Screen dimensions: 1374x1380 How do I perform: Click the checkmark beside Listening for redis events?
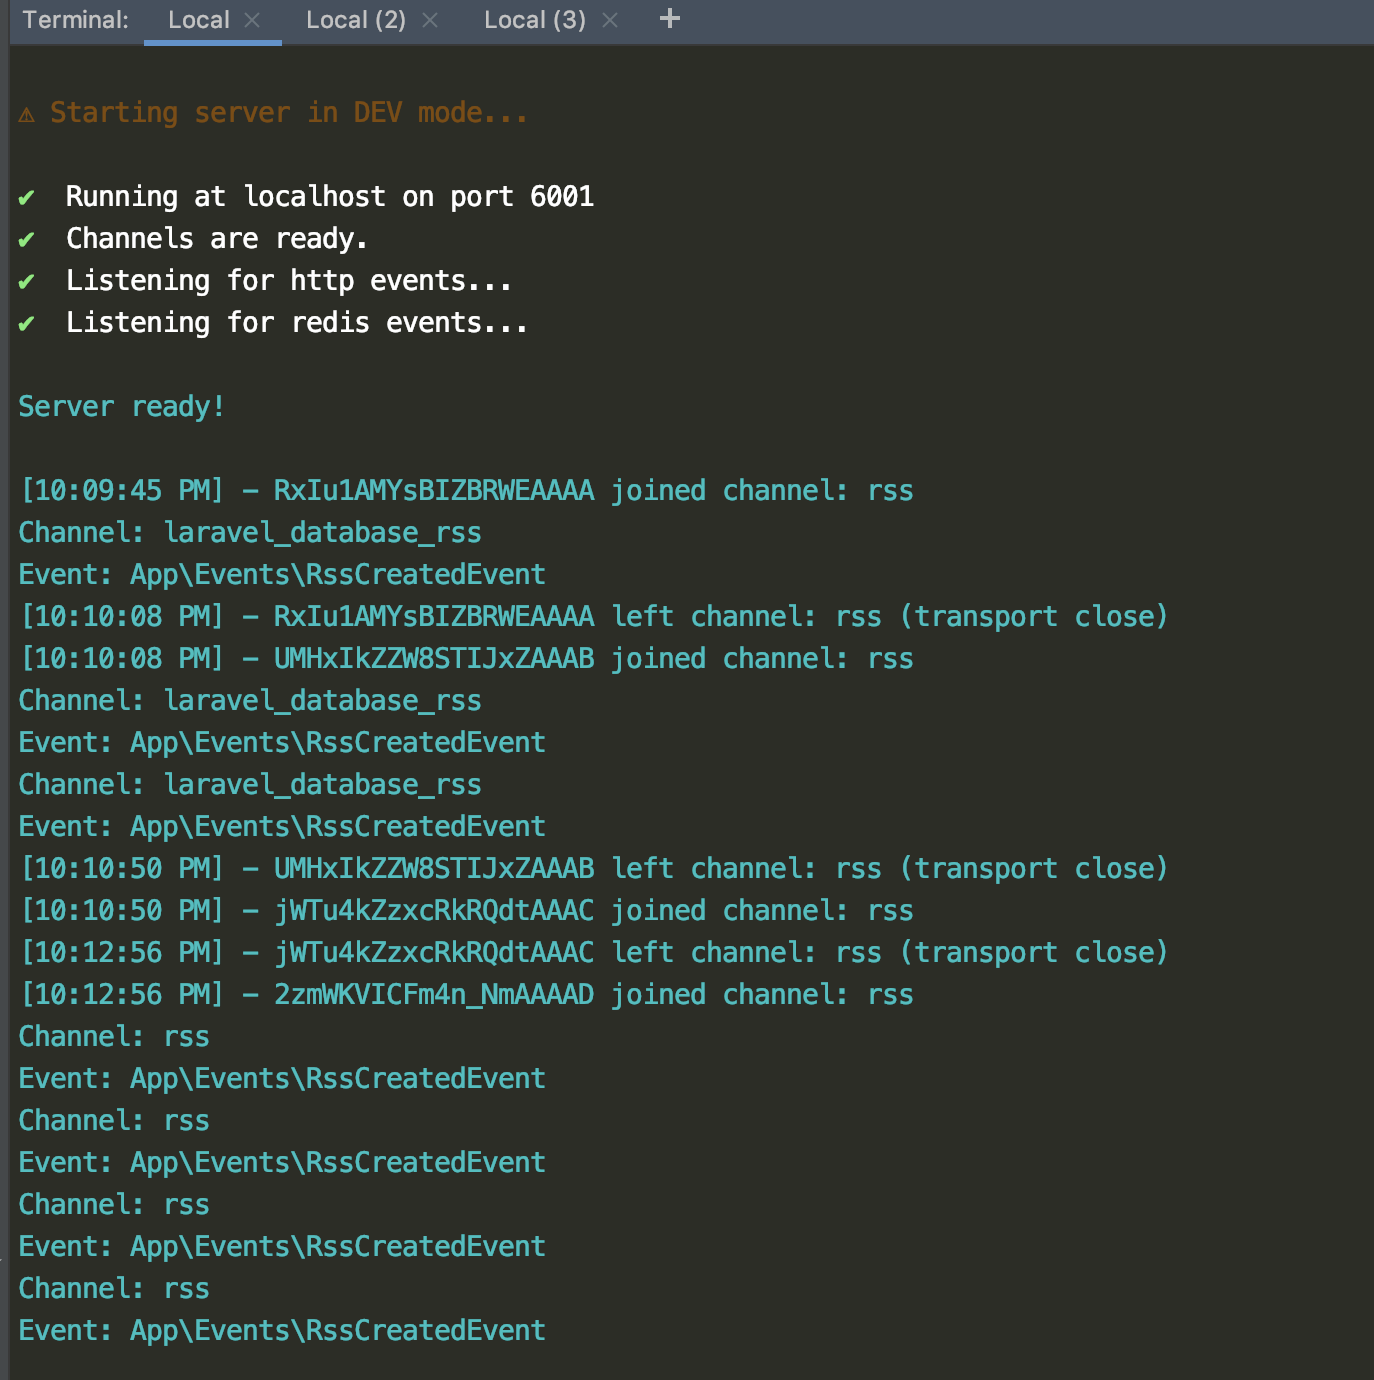coord(27,324)
